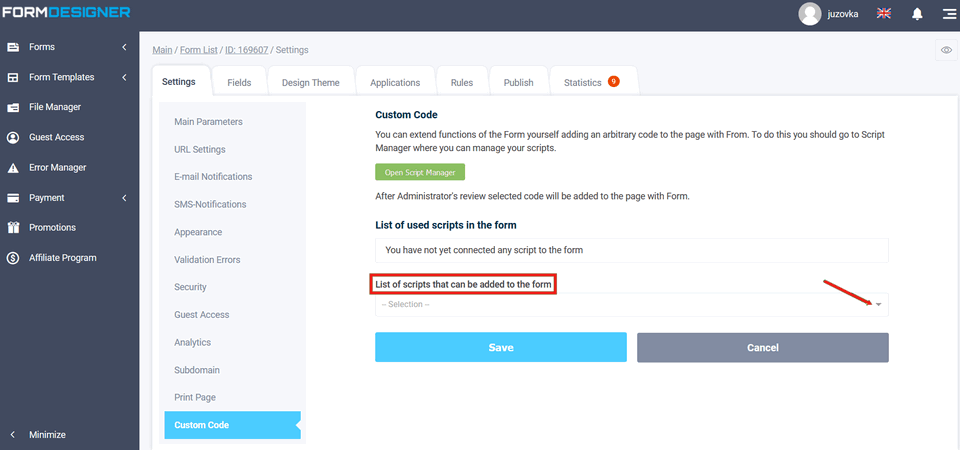Open the scripts Selection dropdown

pyautogui.click(x=631, y=304)
